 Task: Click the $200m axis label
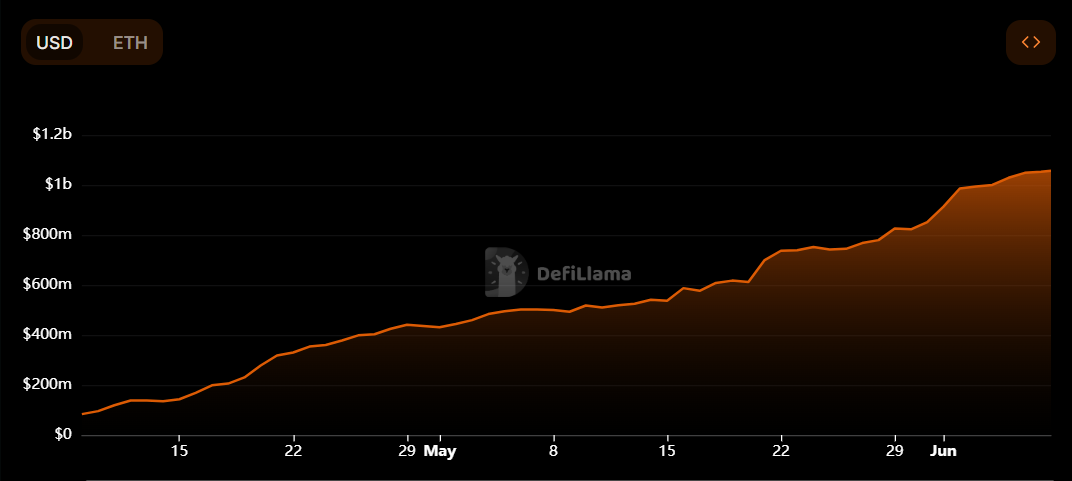[46, 385]
